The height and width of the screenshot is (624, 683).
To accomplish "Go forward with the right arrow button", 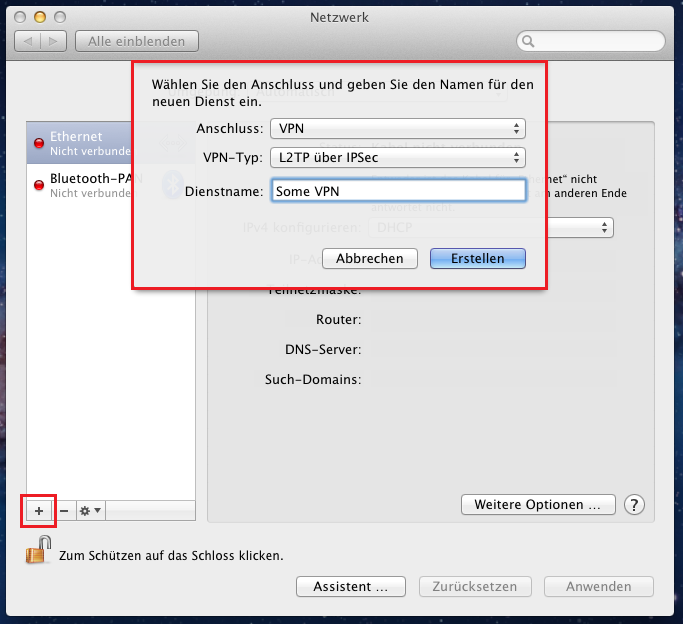I will tap(54, 41).
